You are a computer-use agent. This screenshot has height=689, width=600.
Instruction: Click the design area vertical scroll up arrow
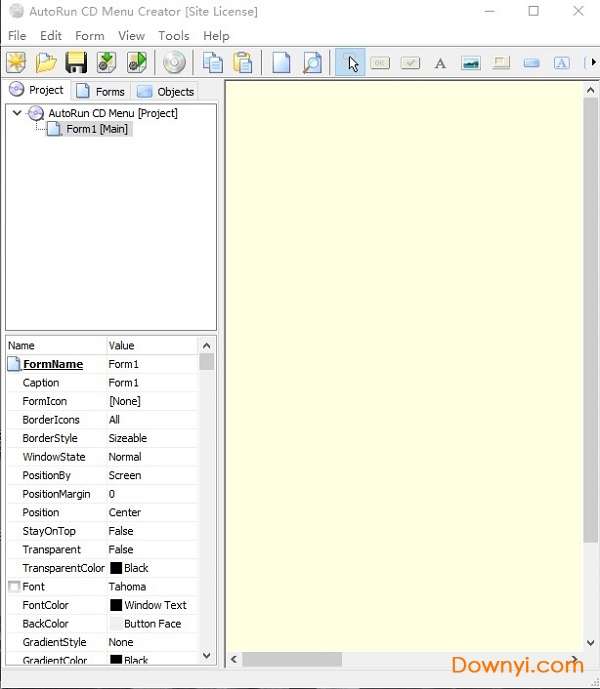(590, 91)
